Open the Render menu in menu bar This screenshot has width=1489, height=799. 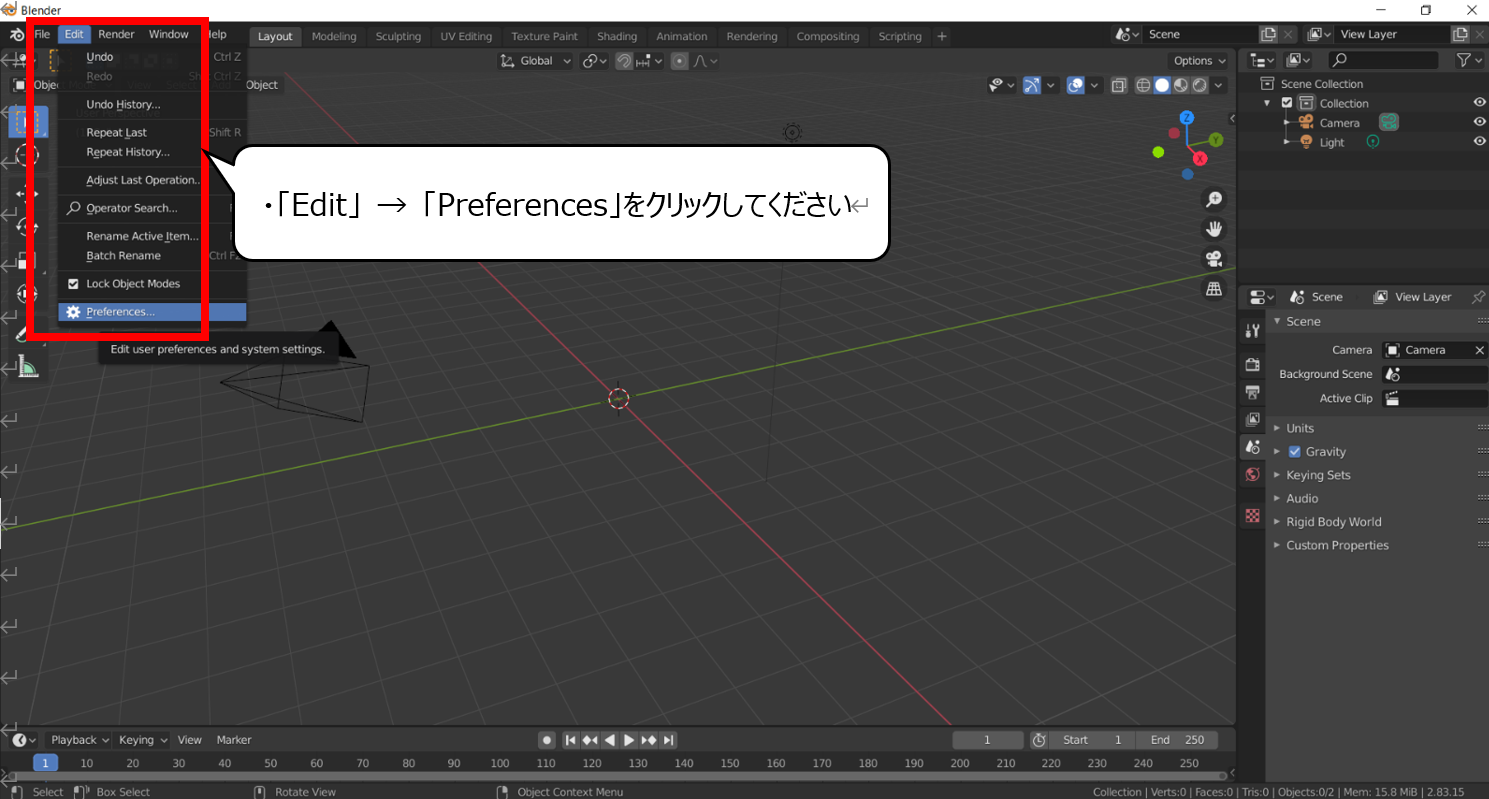pos(116,34)
